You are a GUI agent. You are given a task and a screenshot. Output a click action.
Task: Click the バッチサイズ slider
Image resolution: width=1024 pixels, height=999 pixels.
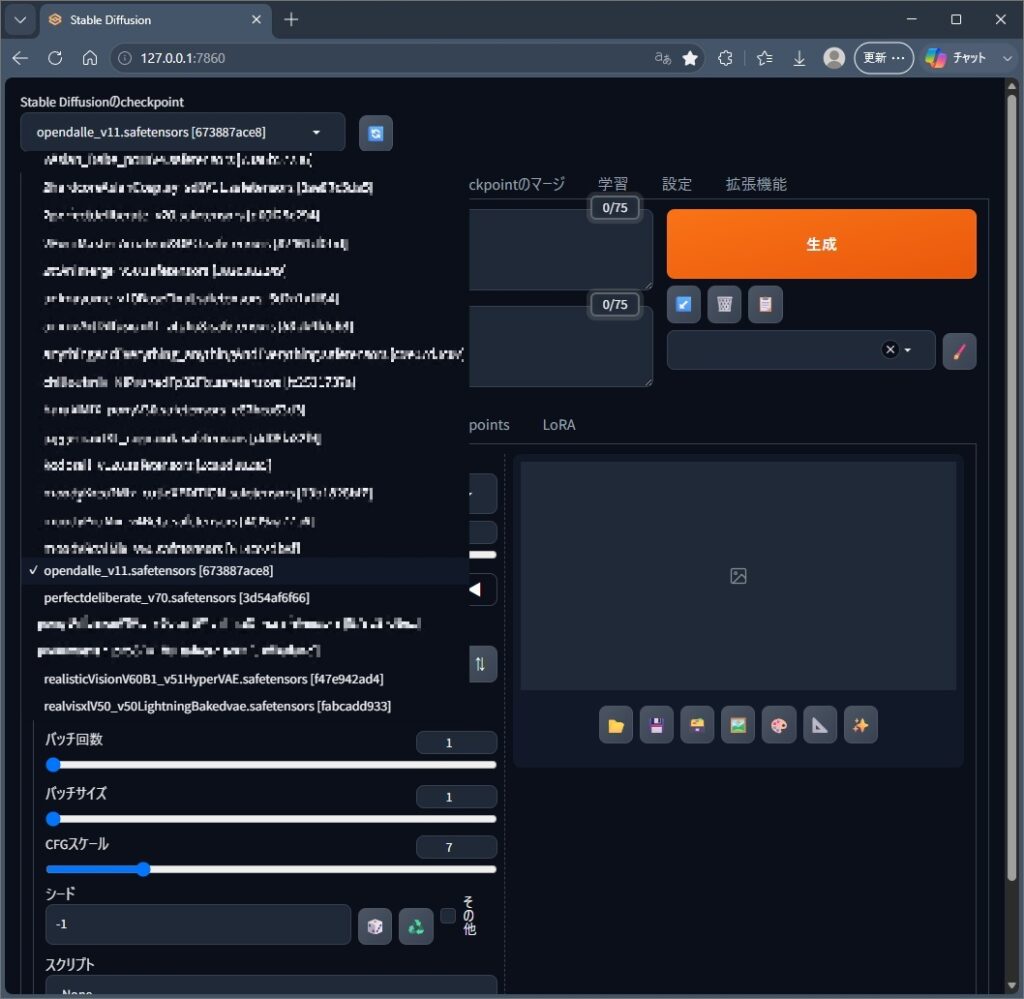point(271,819)
